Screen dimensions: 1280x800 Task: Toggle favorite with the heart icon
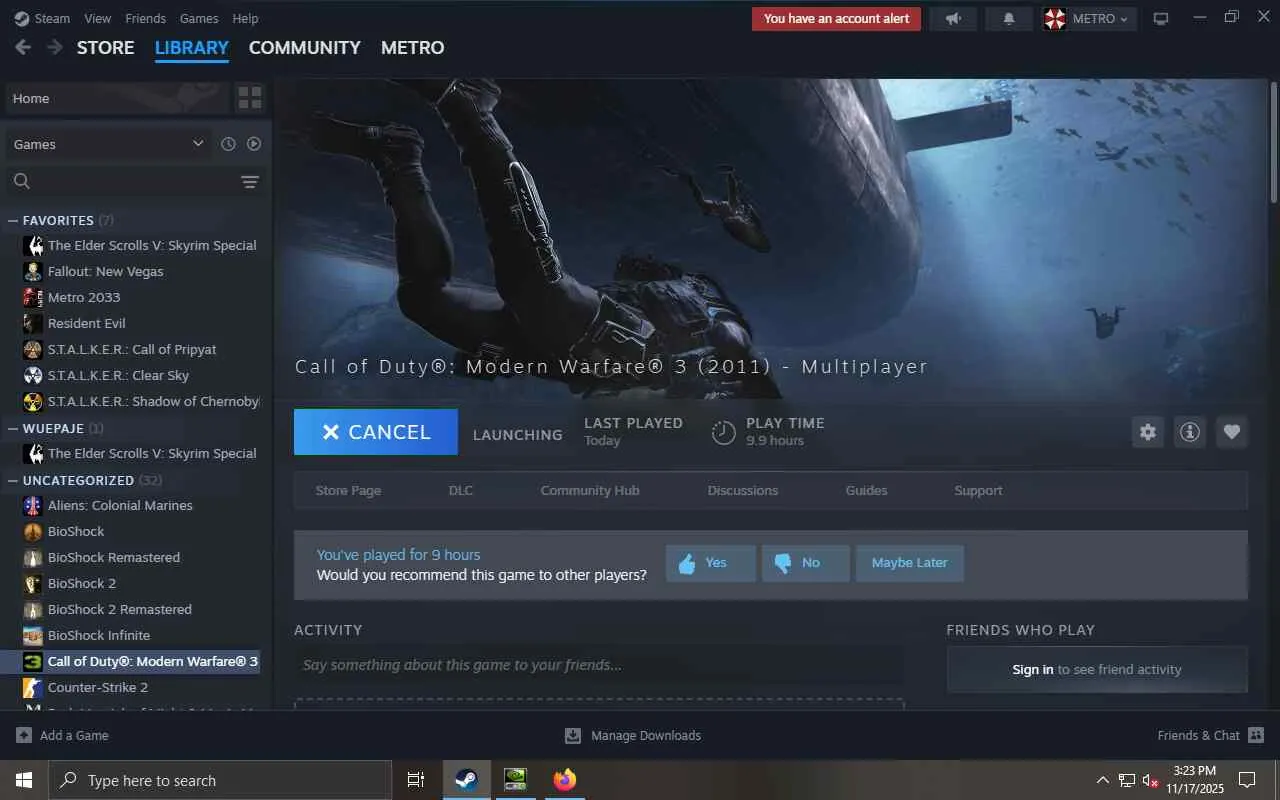tap(1232, 432)
